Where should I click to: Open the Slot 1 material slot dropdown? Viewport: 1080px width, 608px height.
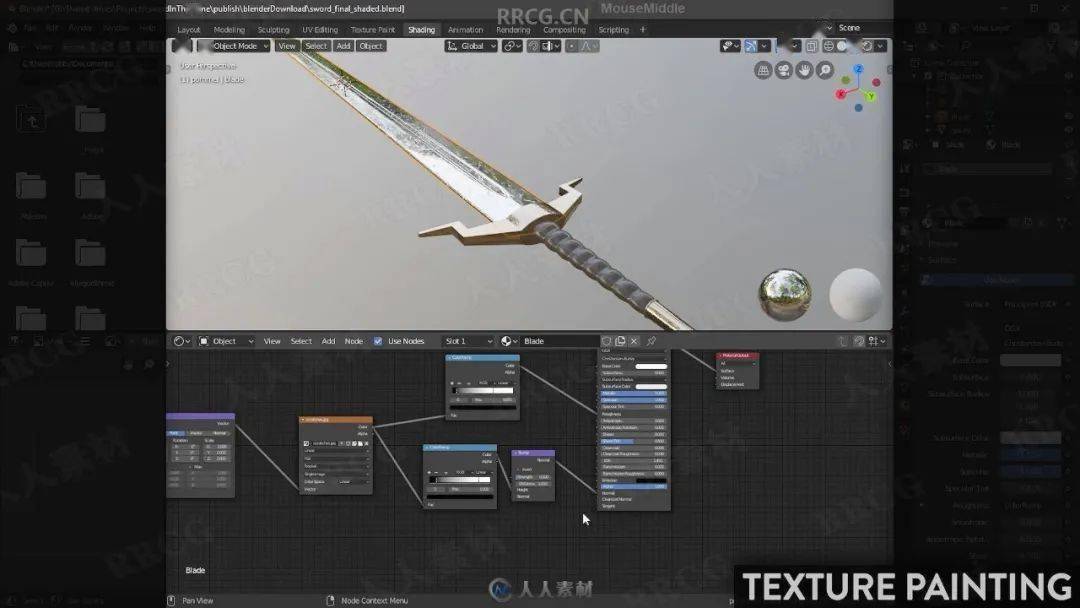point(468,341)
